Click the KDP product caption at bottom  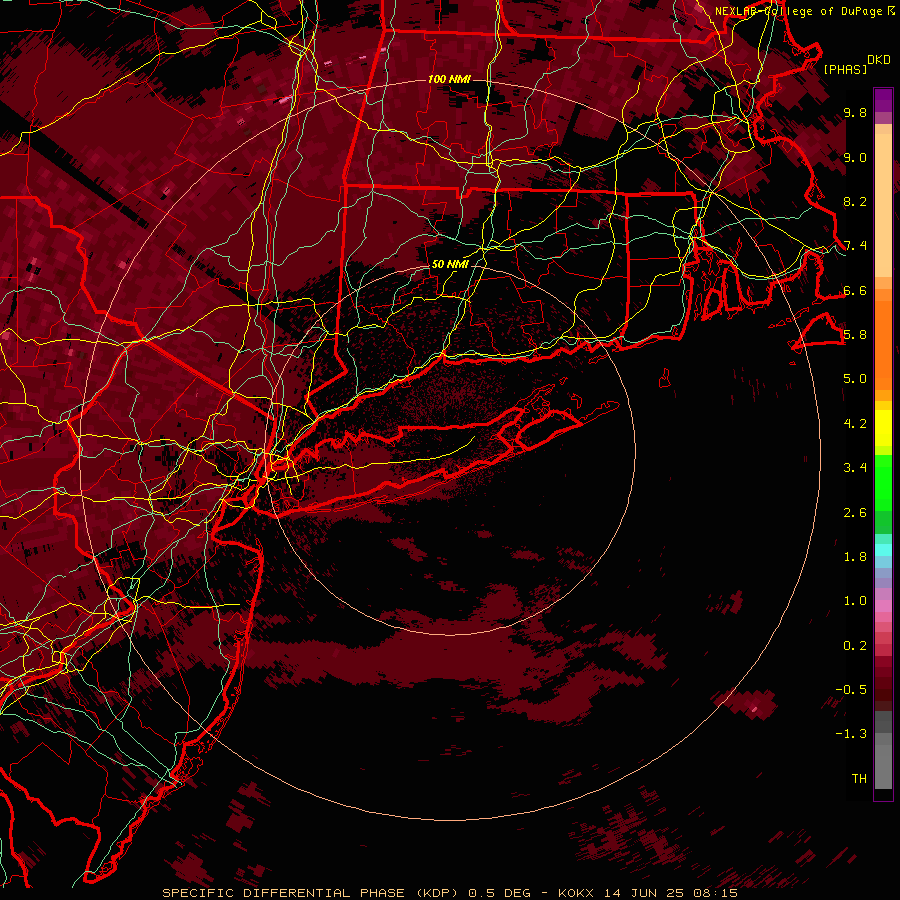(x=450, y=893)
